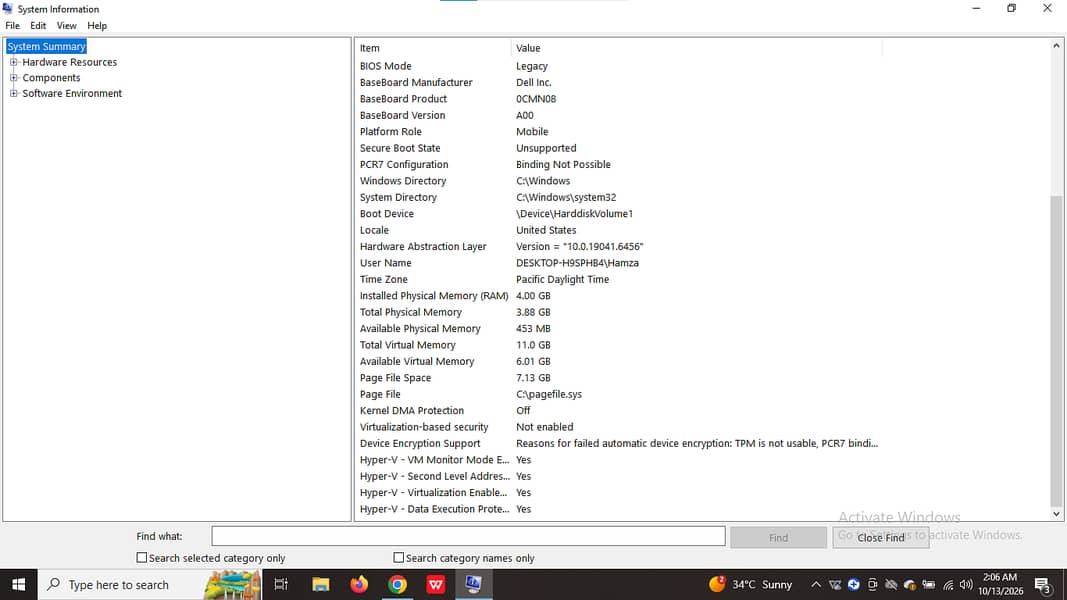
Task: Select the Boot Device row
Action: pyautogui.click(x=619, y=214)
